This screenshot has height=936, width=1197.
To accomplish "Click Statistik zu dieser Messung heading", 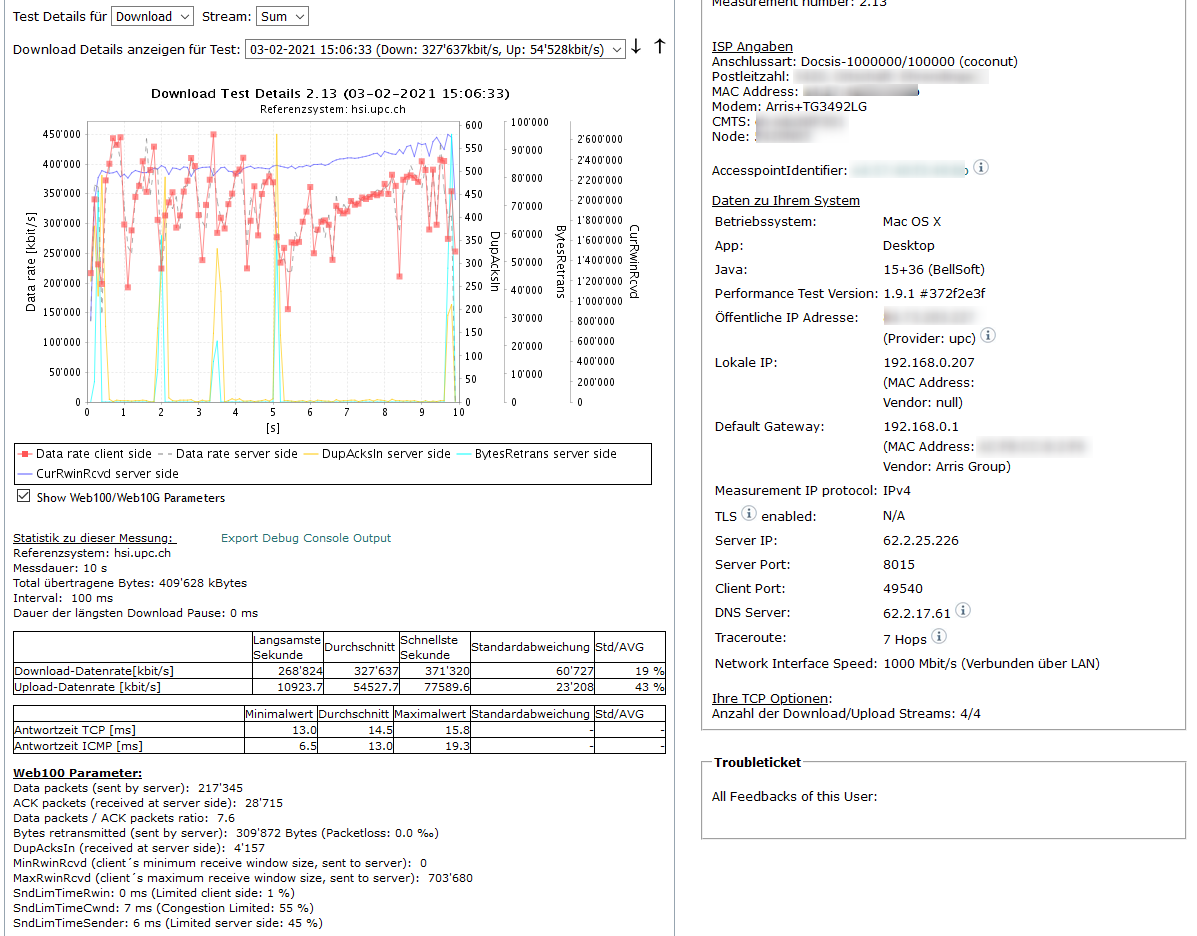I will tap(93, 538).
